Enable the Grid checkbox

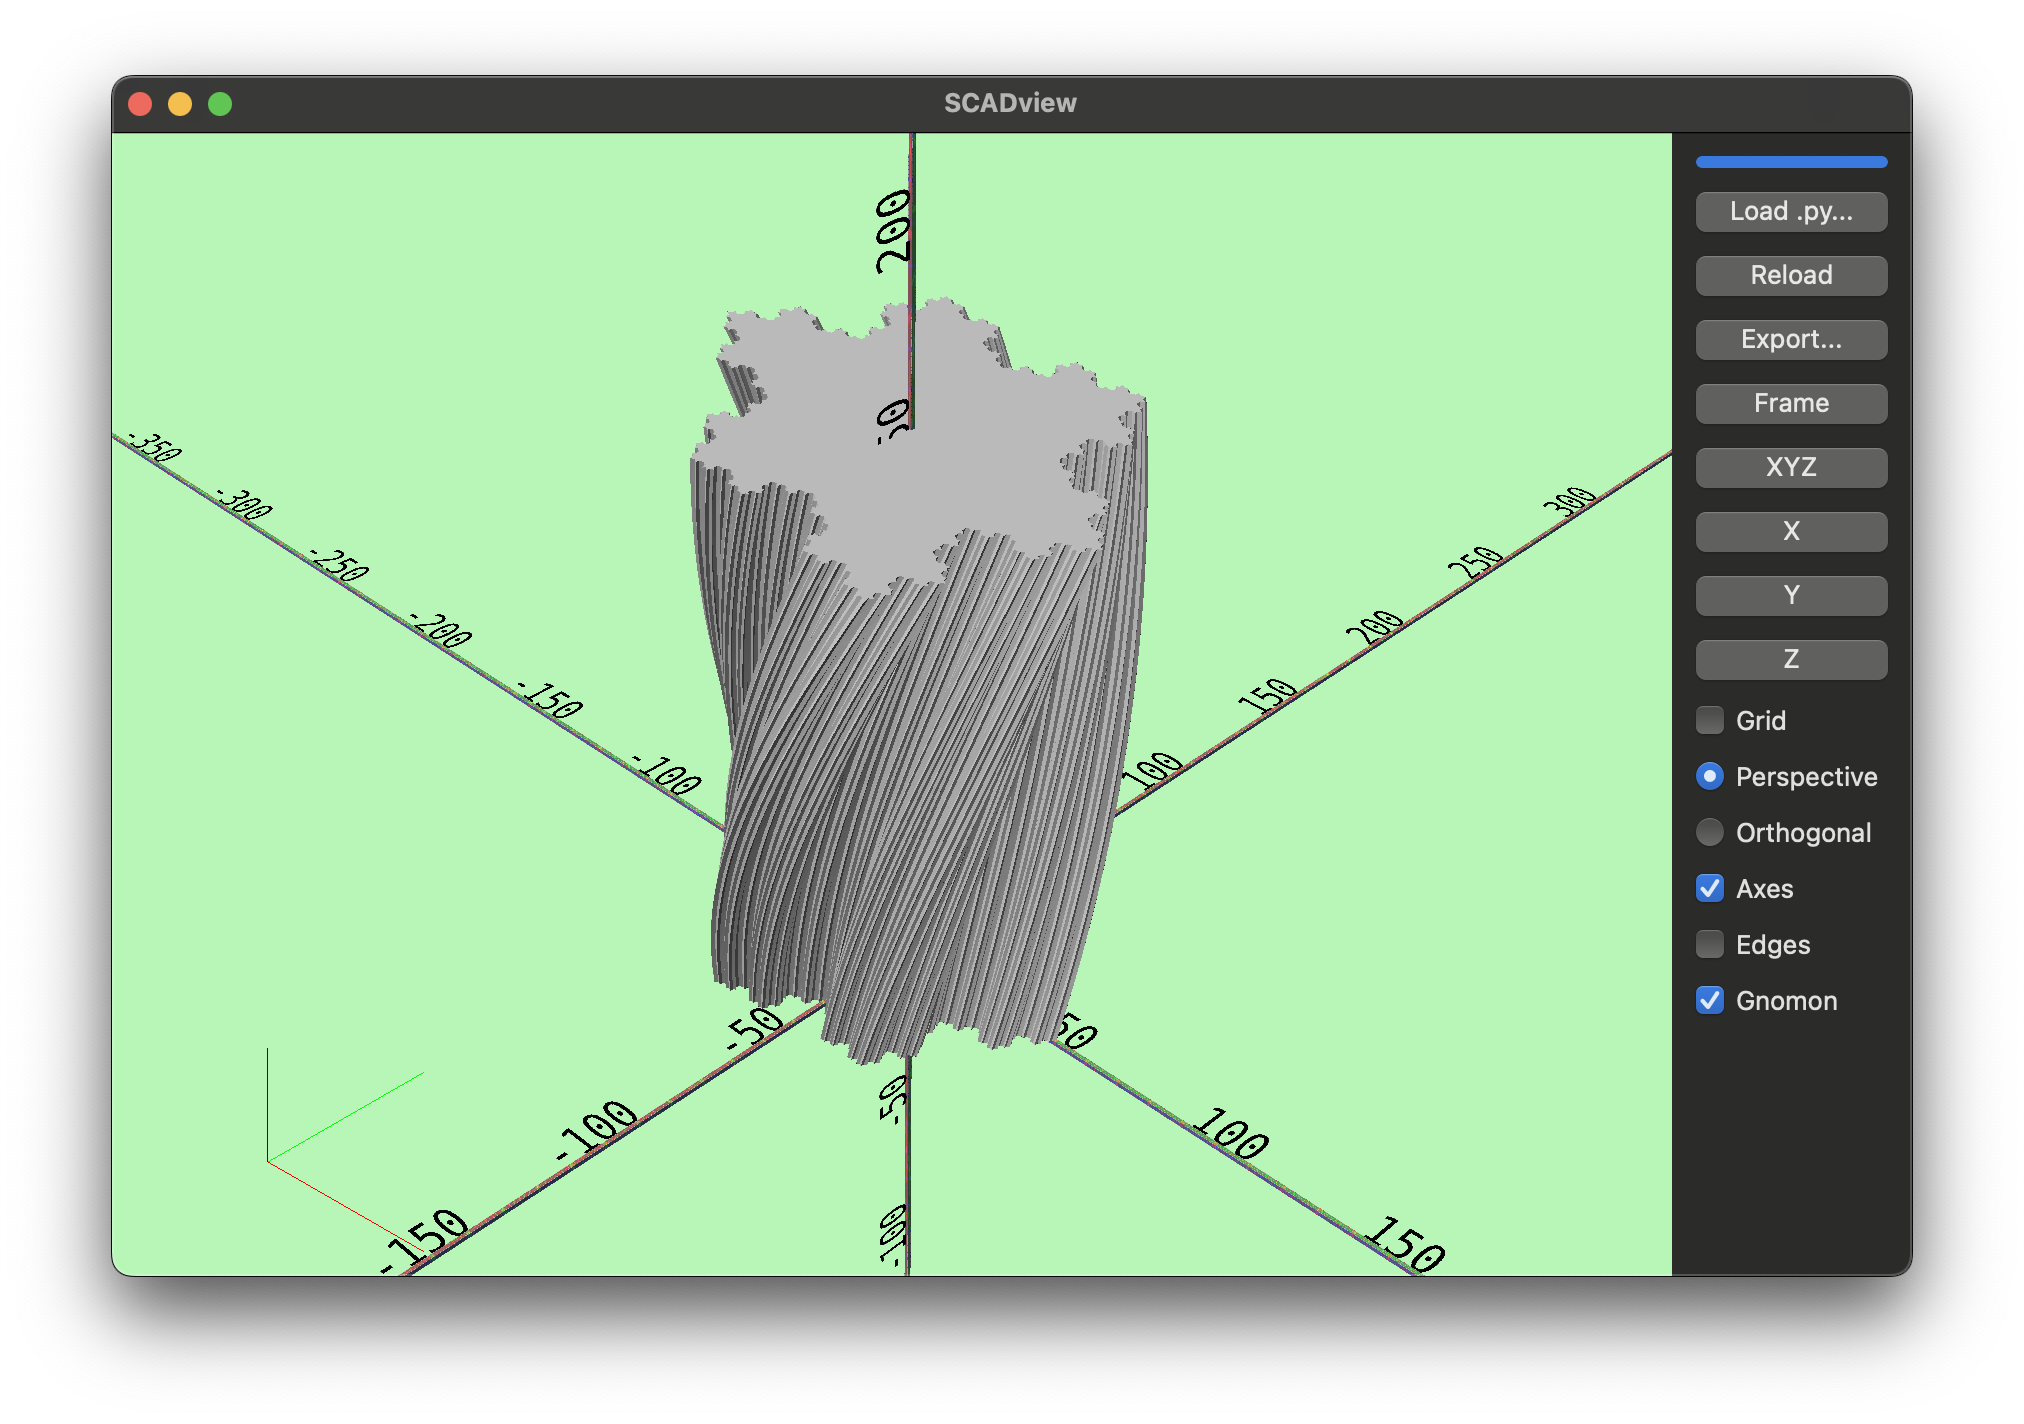[x=1711, y=720]
